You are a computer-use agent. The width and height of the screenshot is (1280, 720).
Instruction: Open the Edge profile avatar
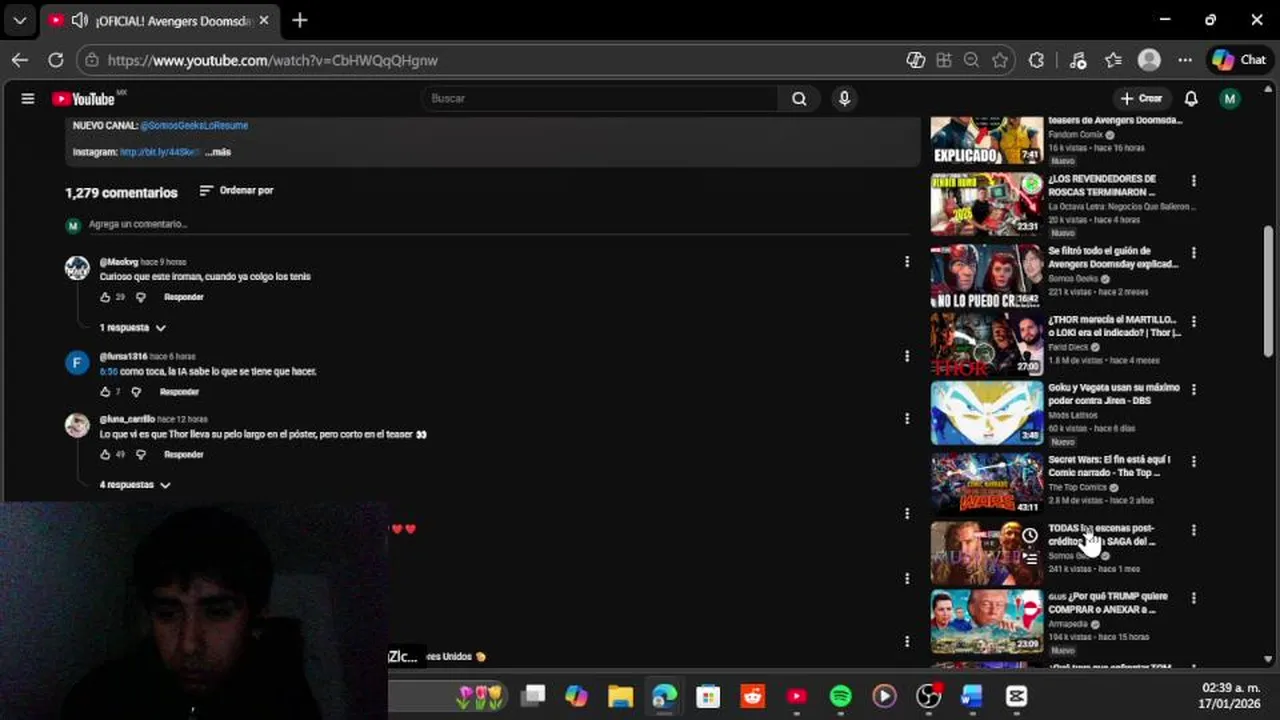pos(1149,60)
